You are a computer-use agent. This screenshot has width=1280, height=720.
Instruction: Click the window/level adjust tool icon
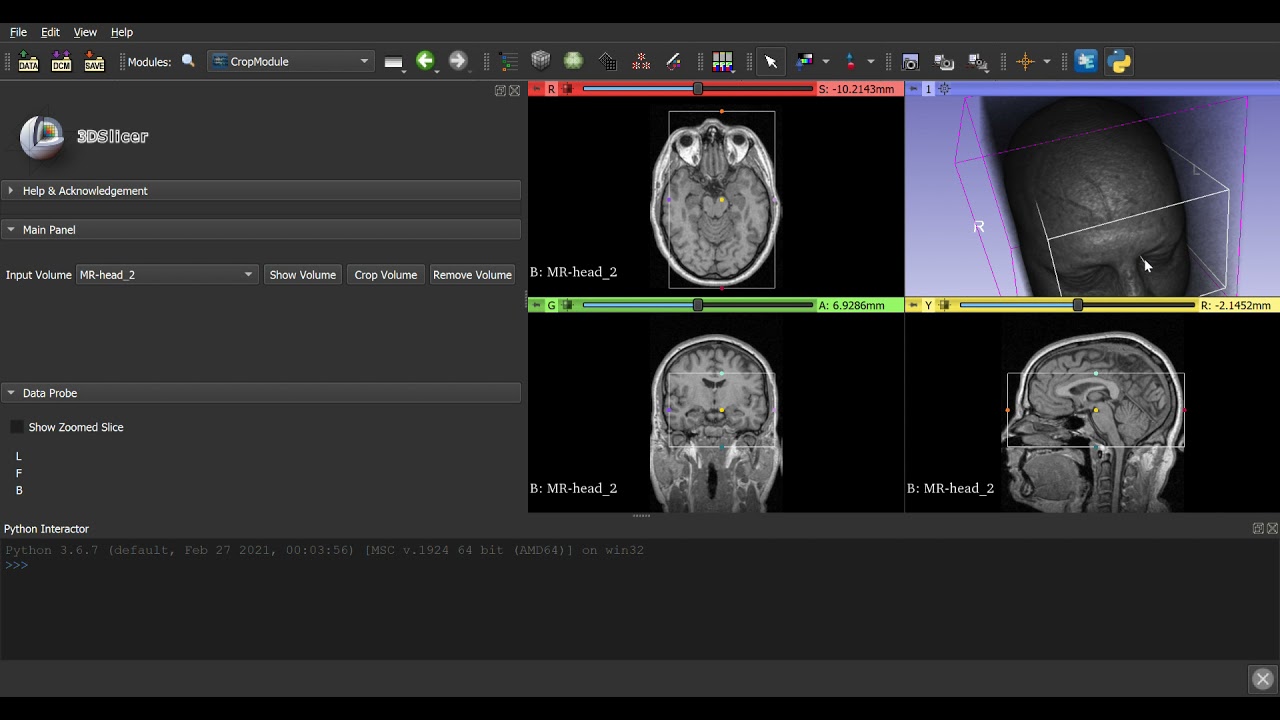[804, 61]
